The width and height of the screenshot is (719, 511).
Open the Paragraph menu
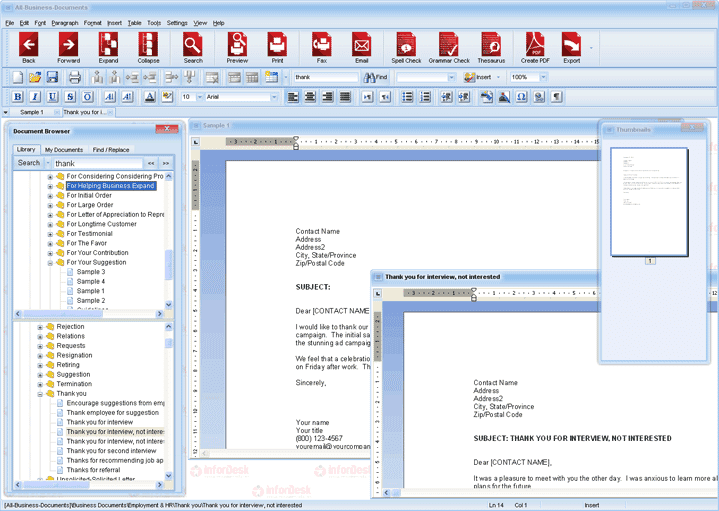point(65,22)
